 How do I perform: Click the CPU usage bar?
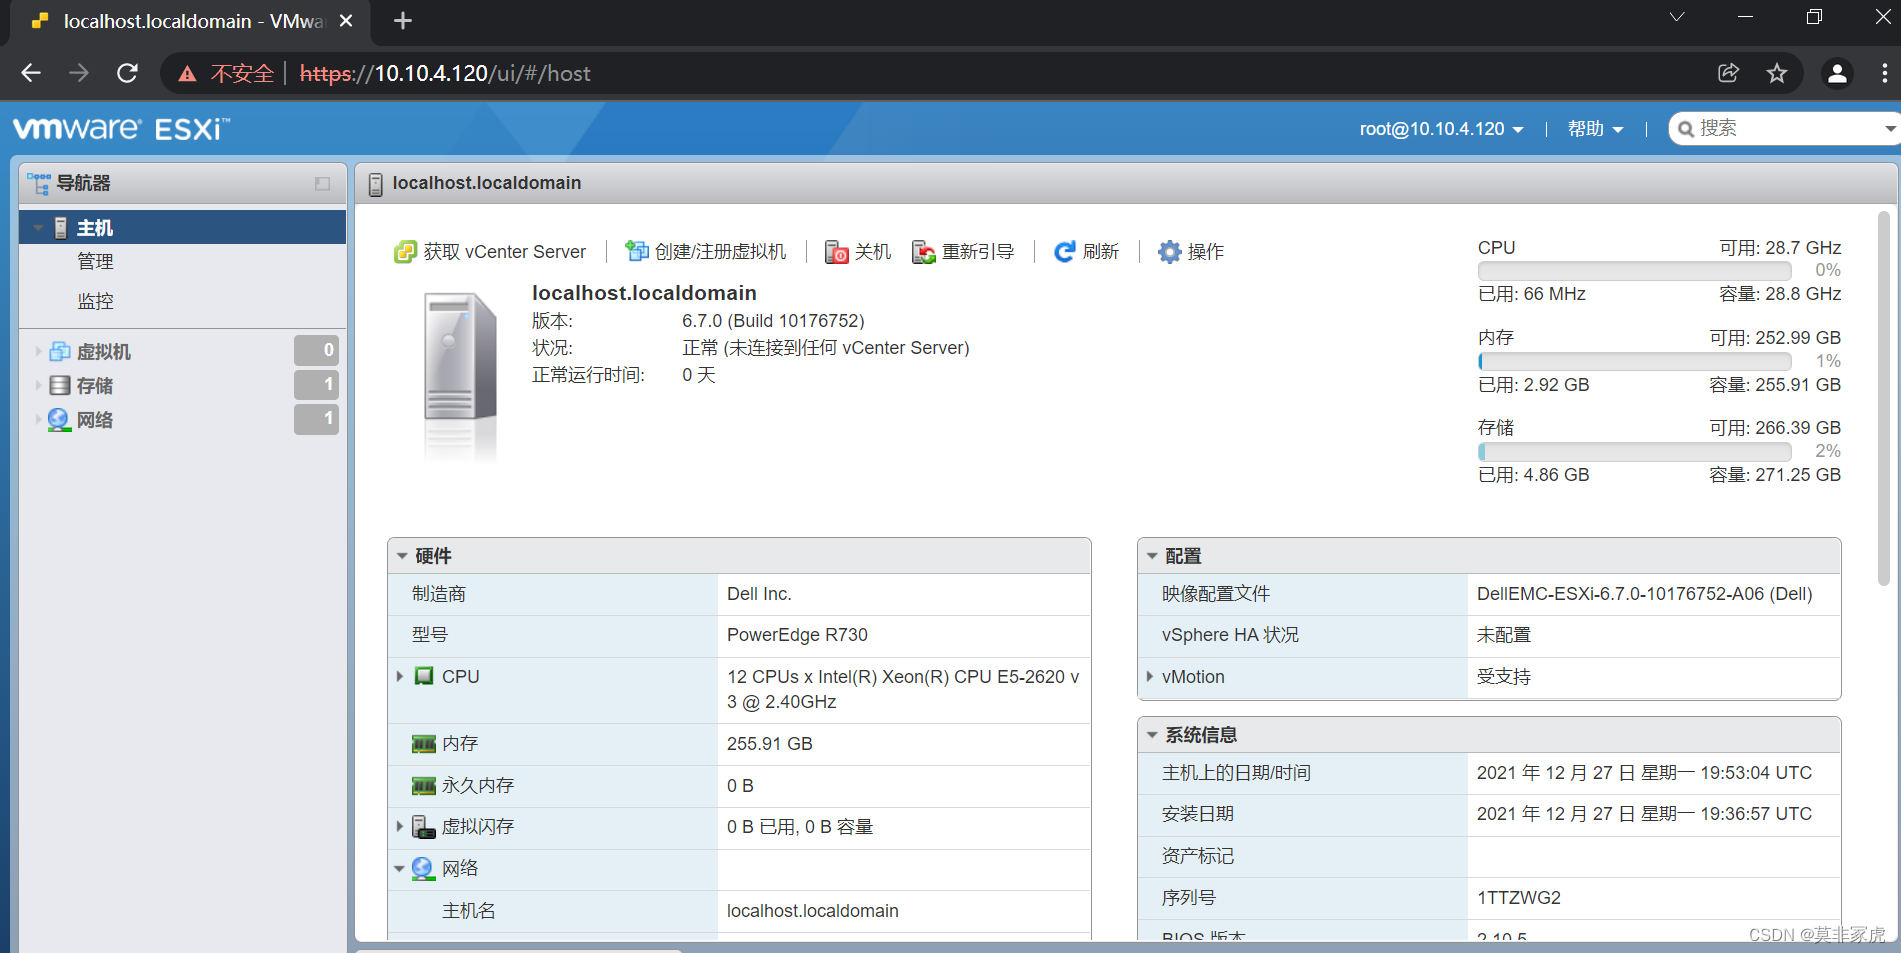(x=1634, y=271)
